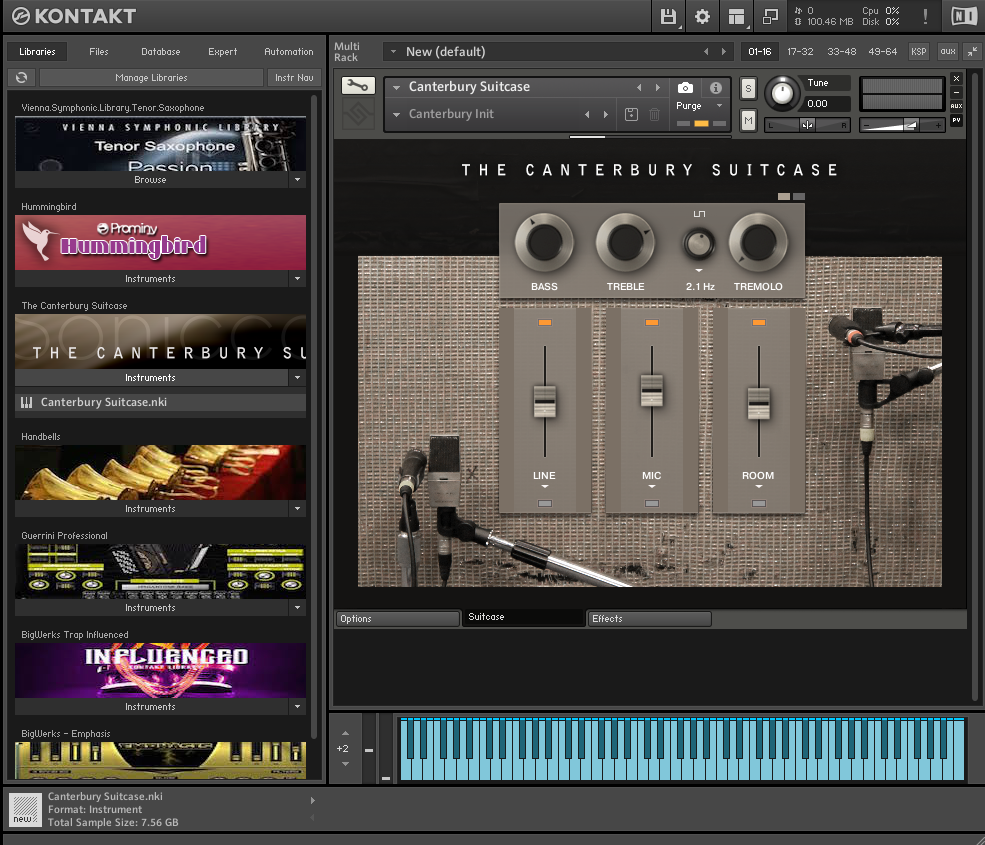985x845 pixels.
Task: Select next multi rack preset arrow
Action: (724, 52)
